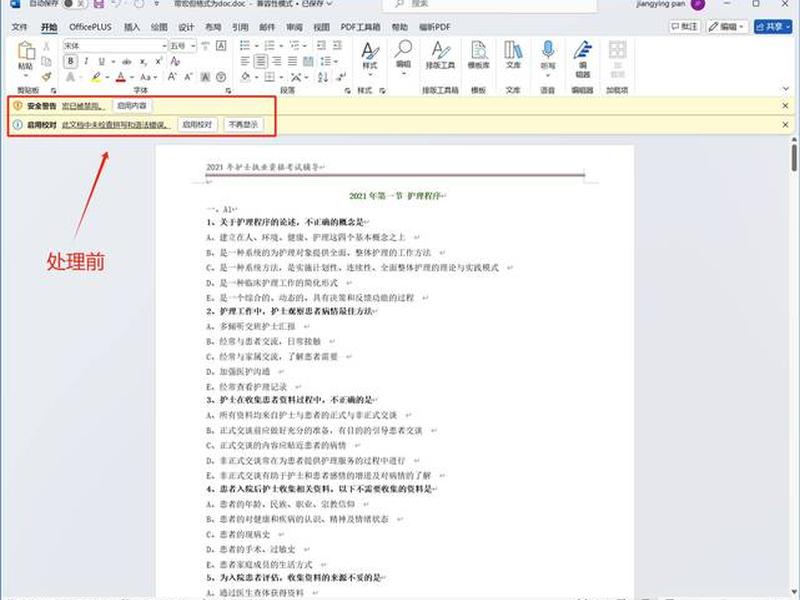This screenshot has width=800, height=600.
Task: Toggle Underline formatting
Action: tap(101, 61)
